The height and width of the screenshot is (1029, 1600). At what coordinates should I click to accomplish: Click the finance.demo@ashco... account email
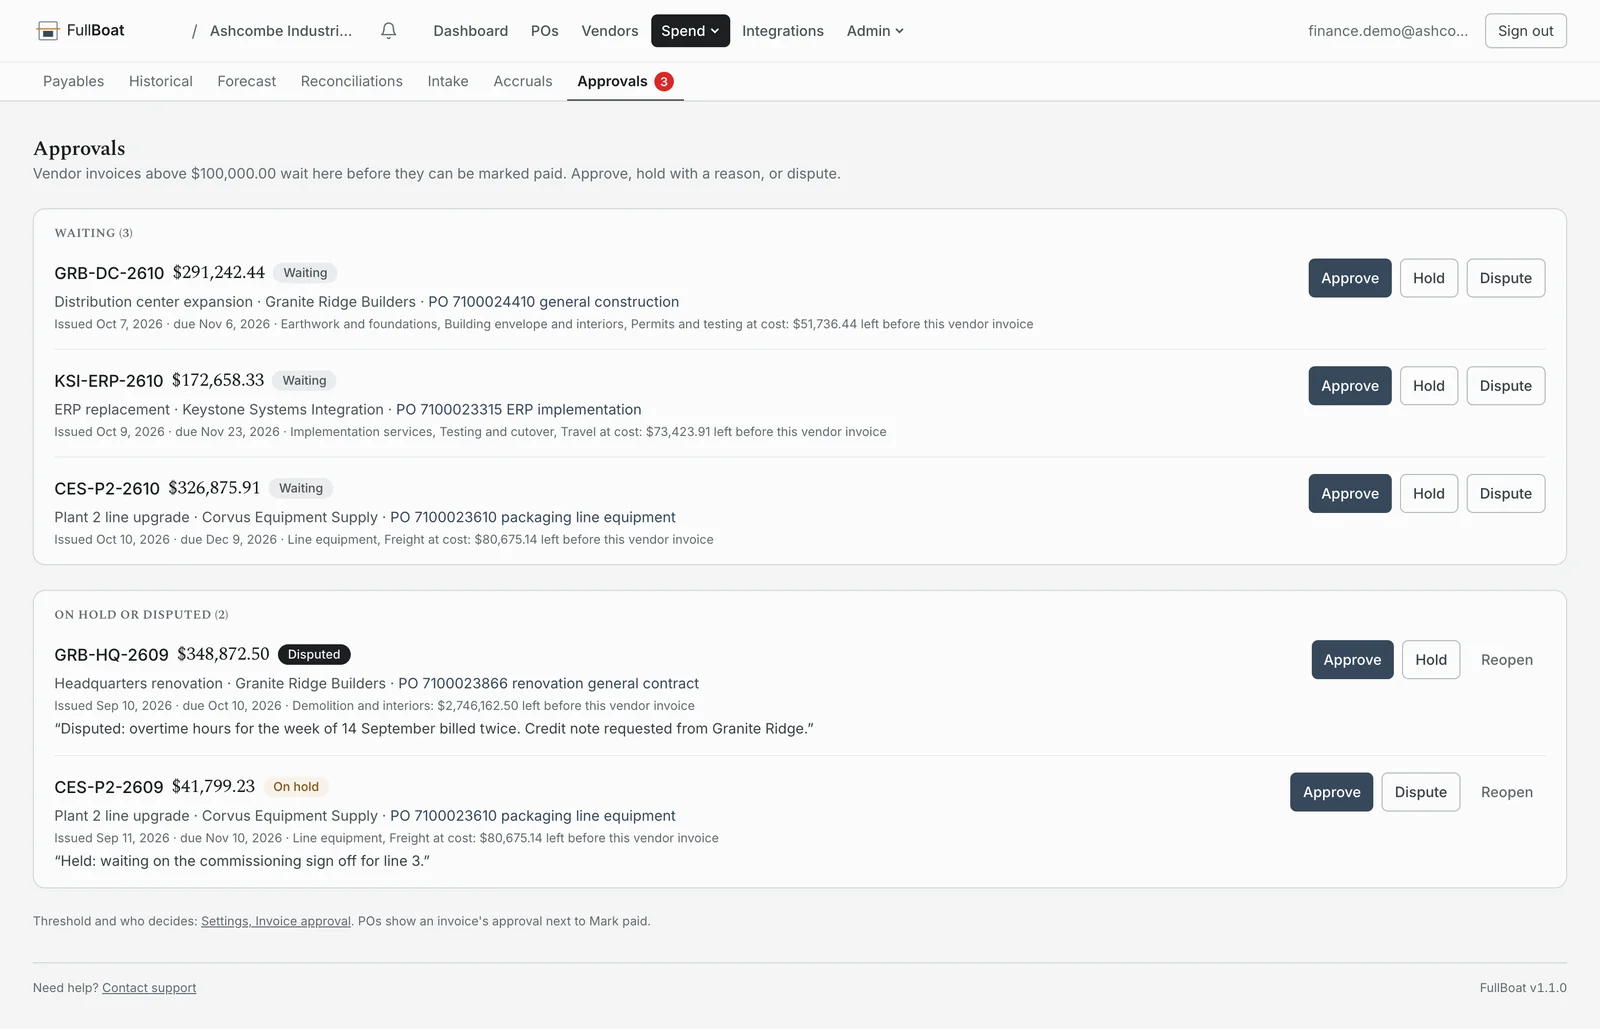[x=1388, y=31]
